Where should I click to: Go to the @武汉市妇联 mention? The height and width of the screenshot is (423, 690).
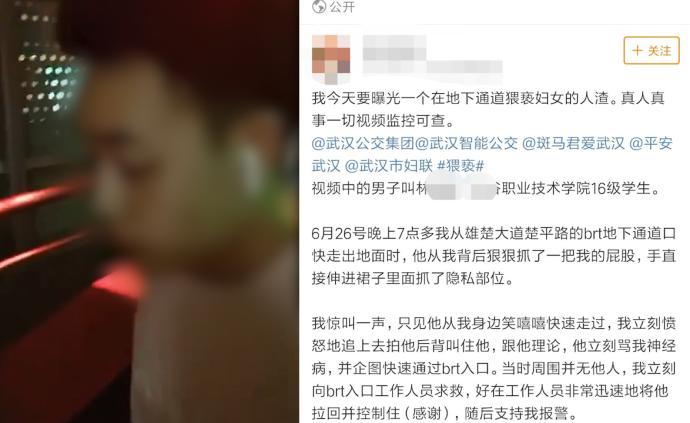pyautogui.click(x=389, y=166)
